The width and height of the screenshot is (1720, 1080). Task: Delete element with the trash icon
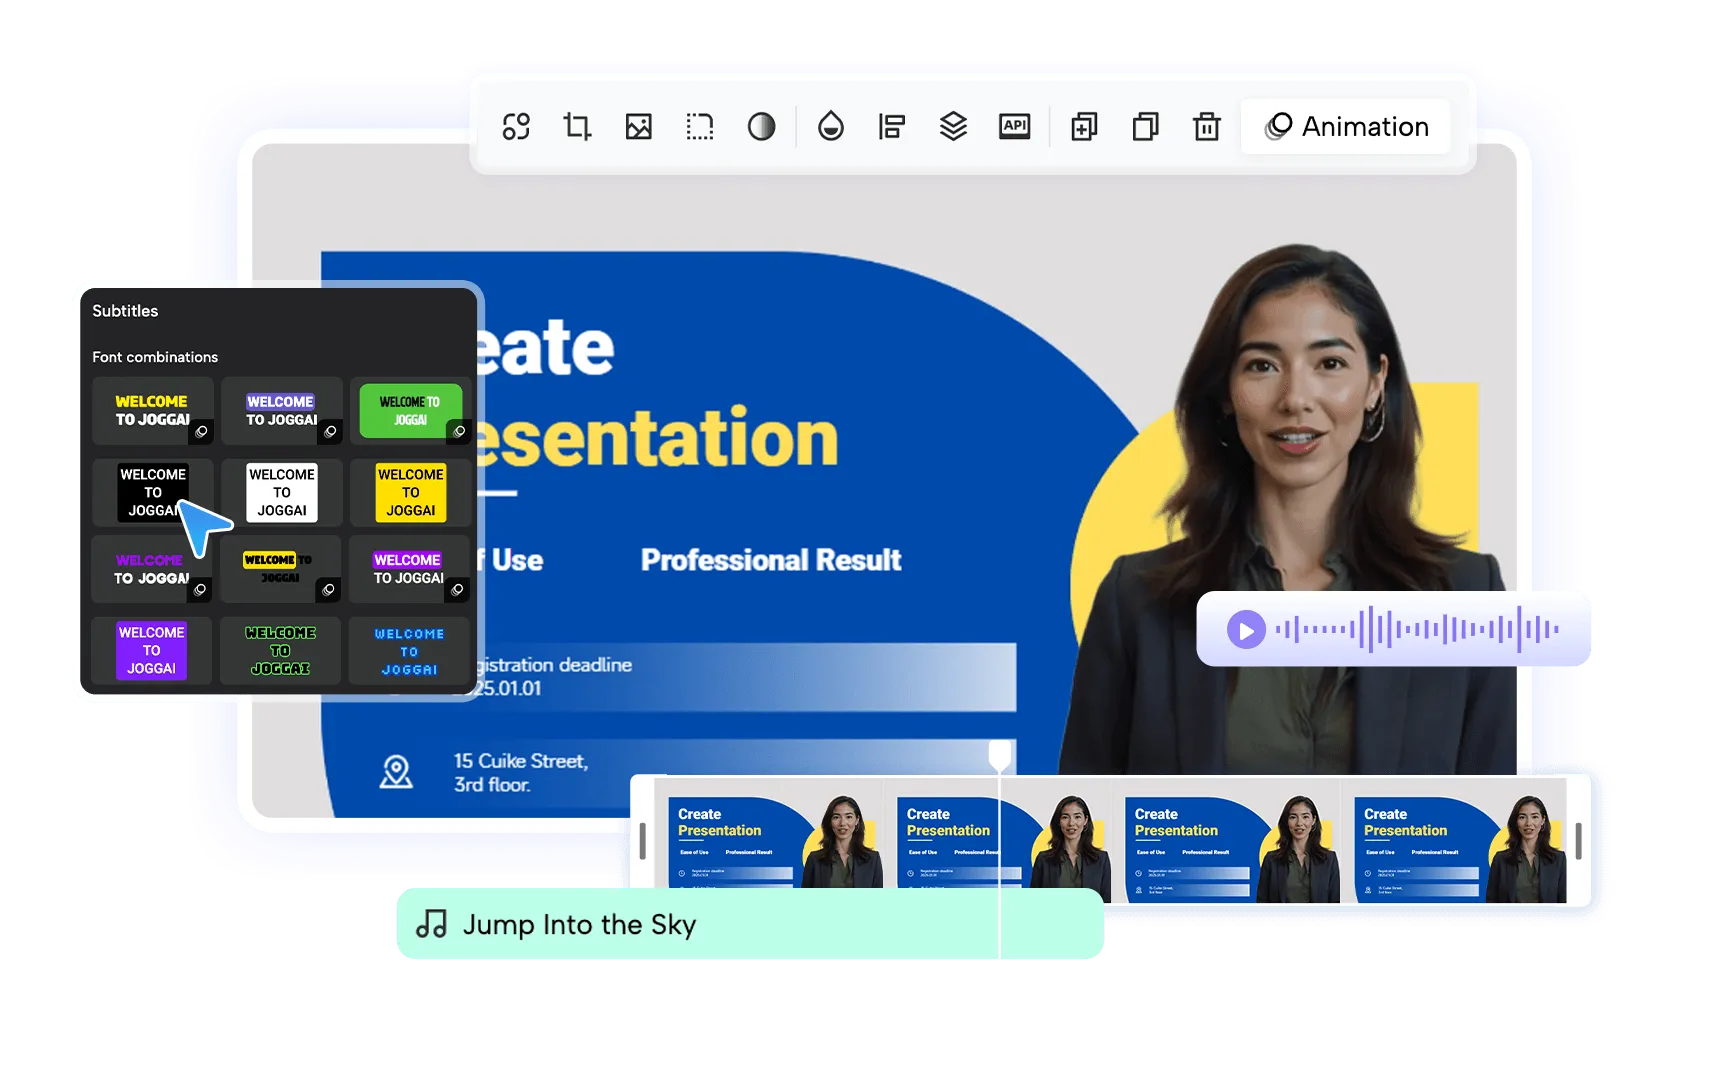[1207, 127]
